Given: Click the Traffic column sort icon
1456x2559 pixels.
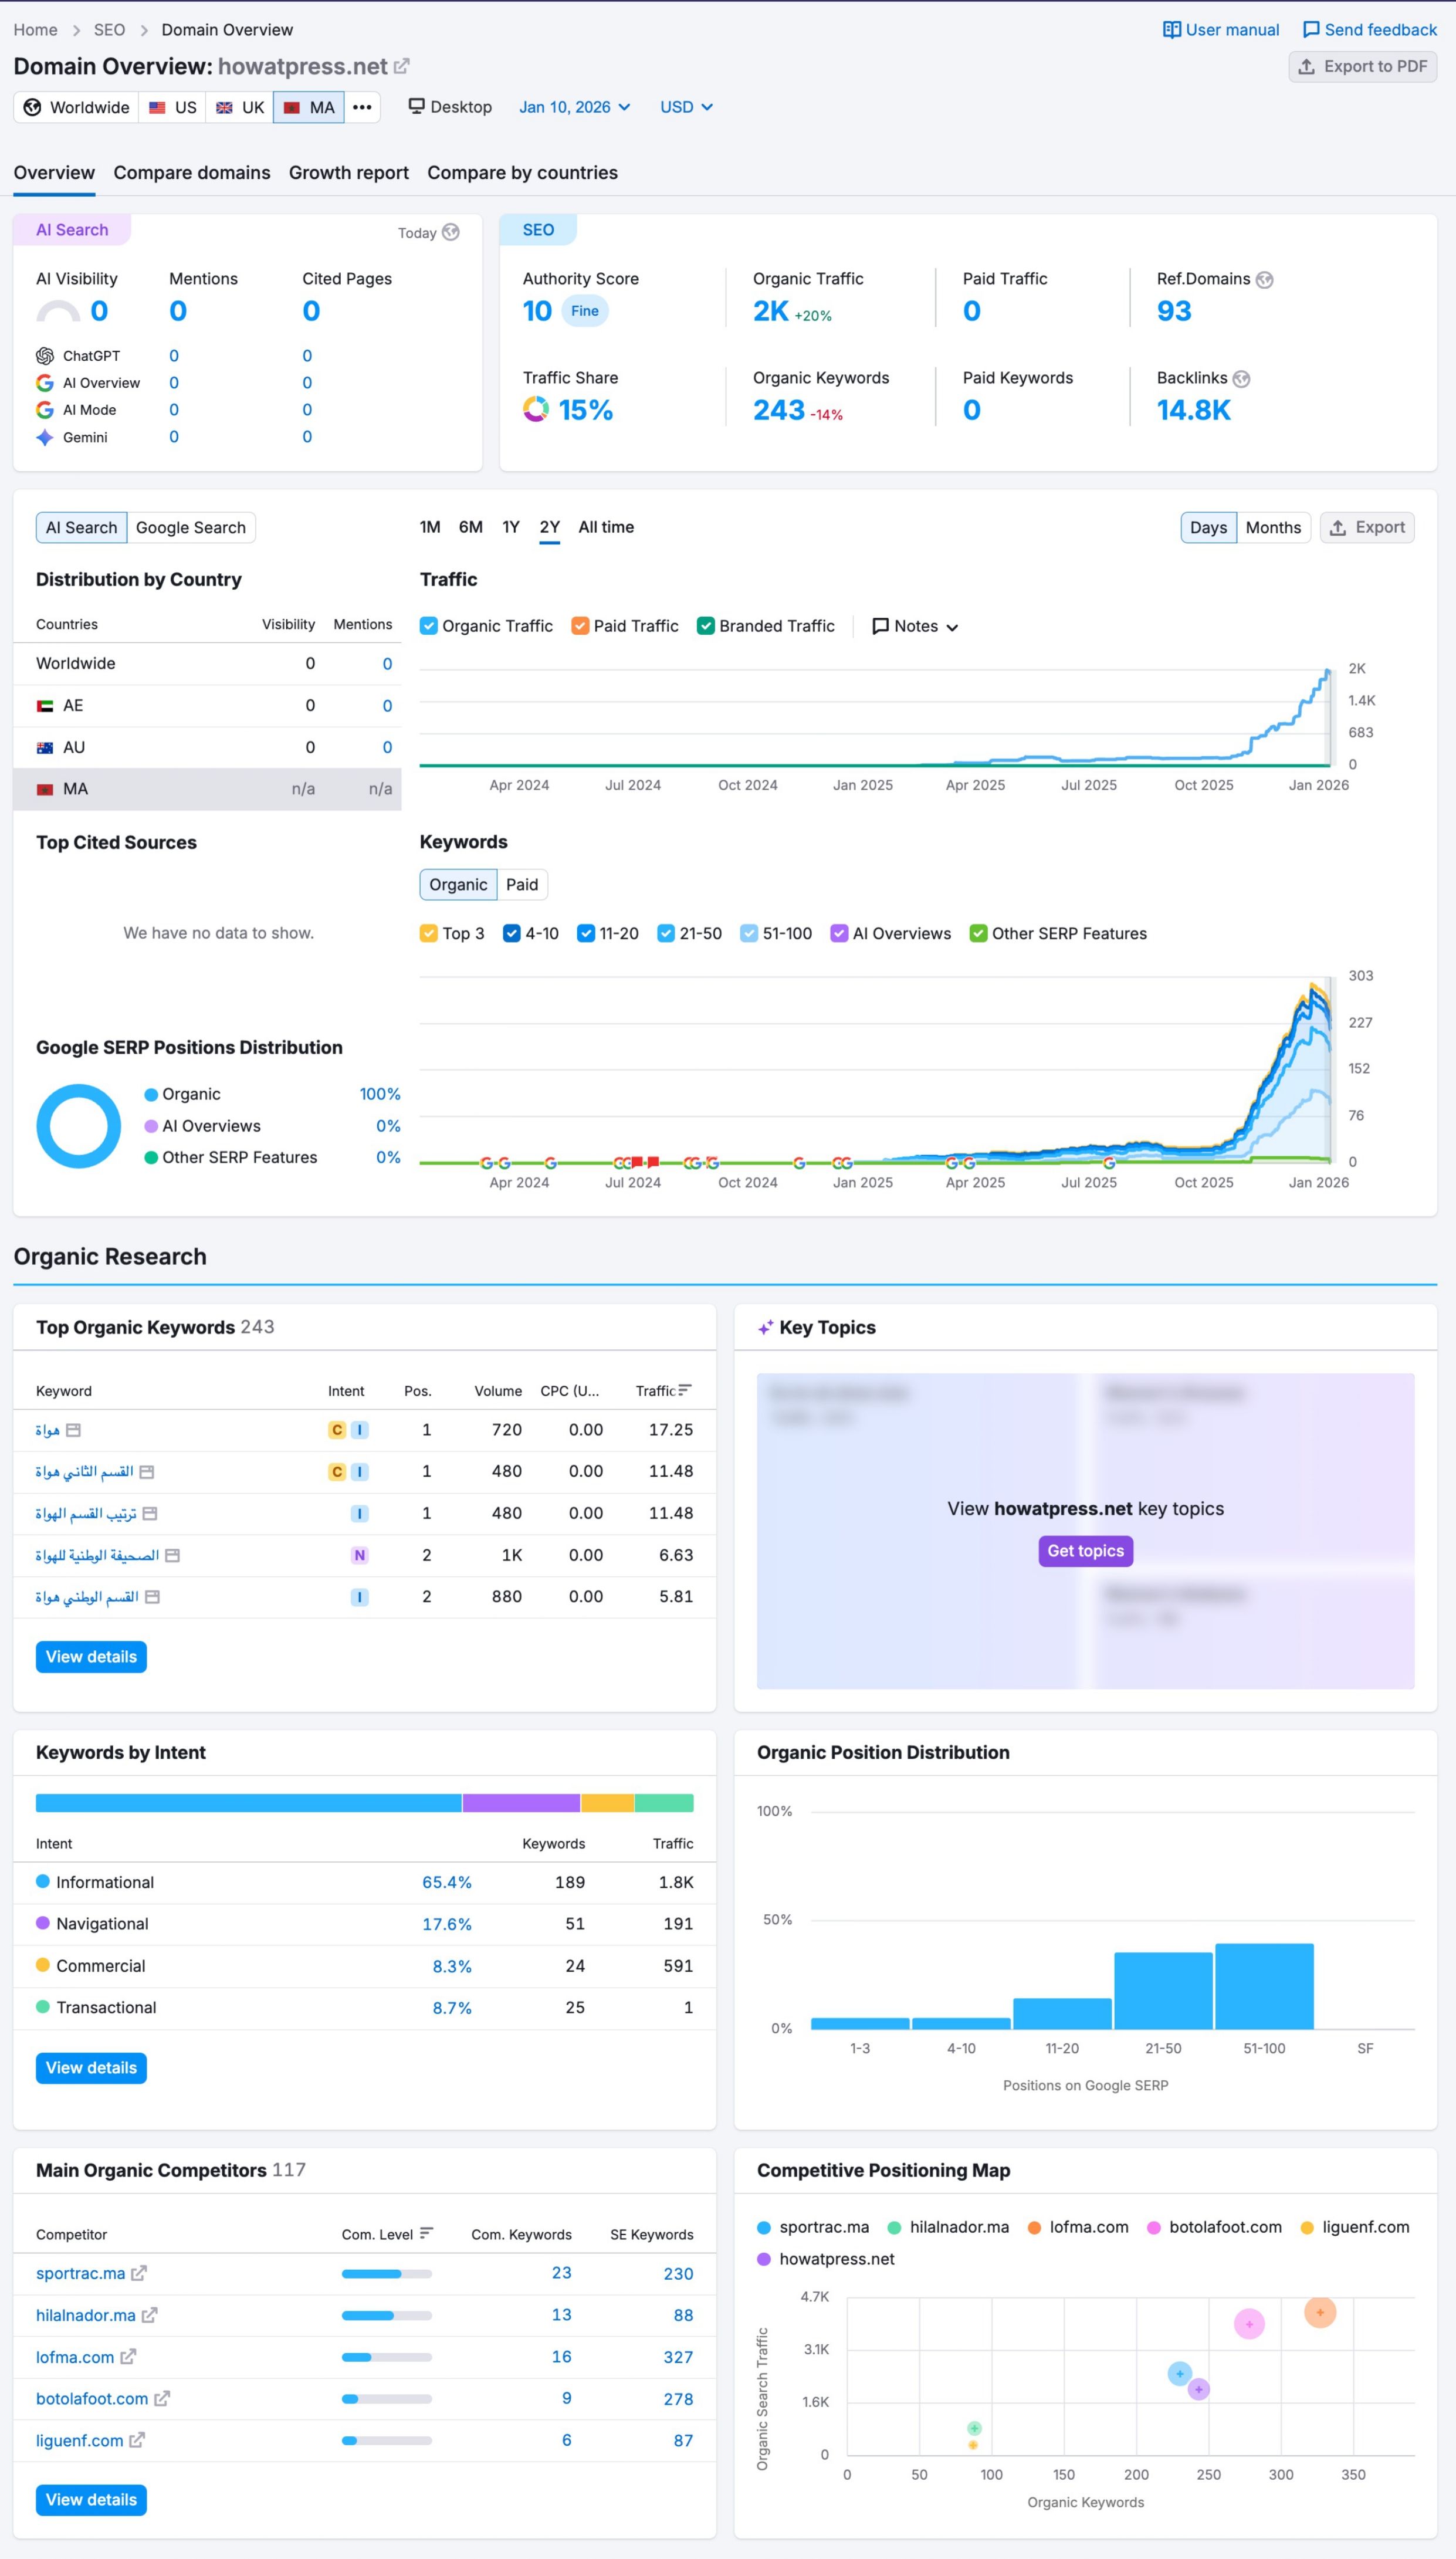Looking at the screenshot, I should (685, 1390).
